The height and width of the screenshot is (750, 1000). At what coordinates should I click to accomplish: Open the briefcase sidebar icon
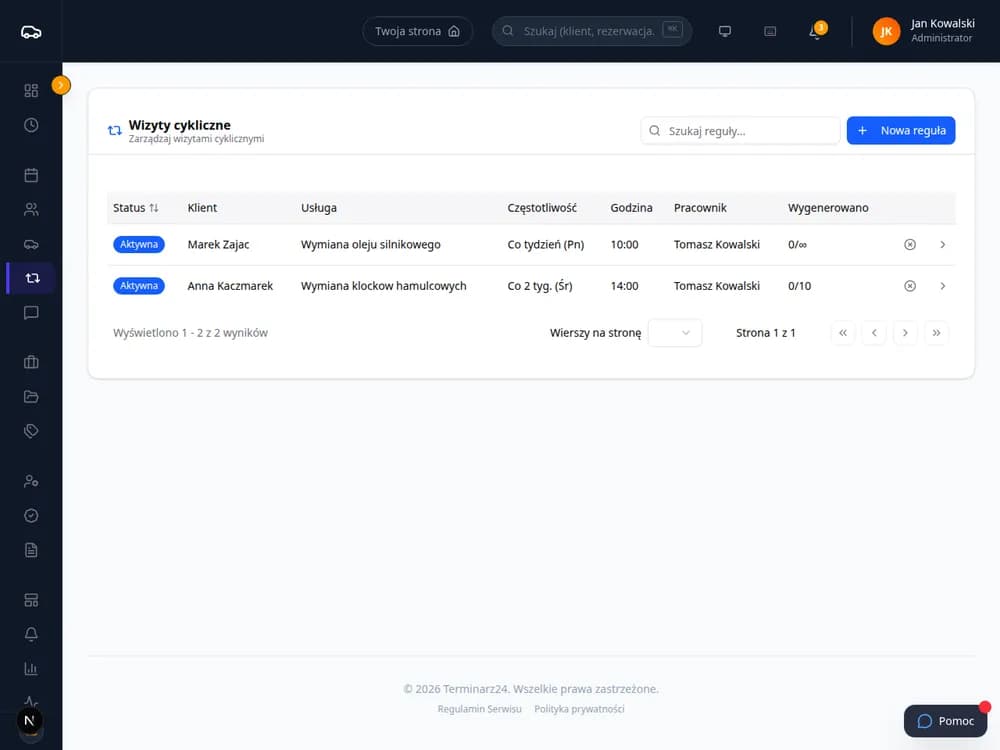[31, 362]
